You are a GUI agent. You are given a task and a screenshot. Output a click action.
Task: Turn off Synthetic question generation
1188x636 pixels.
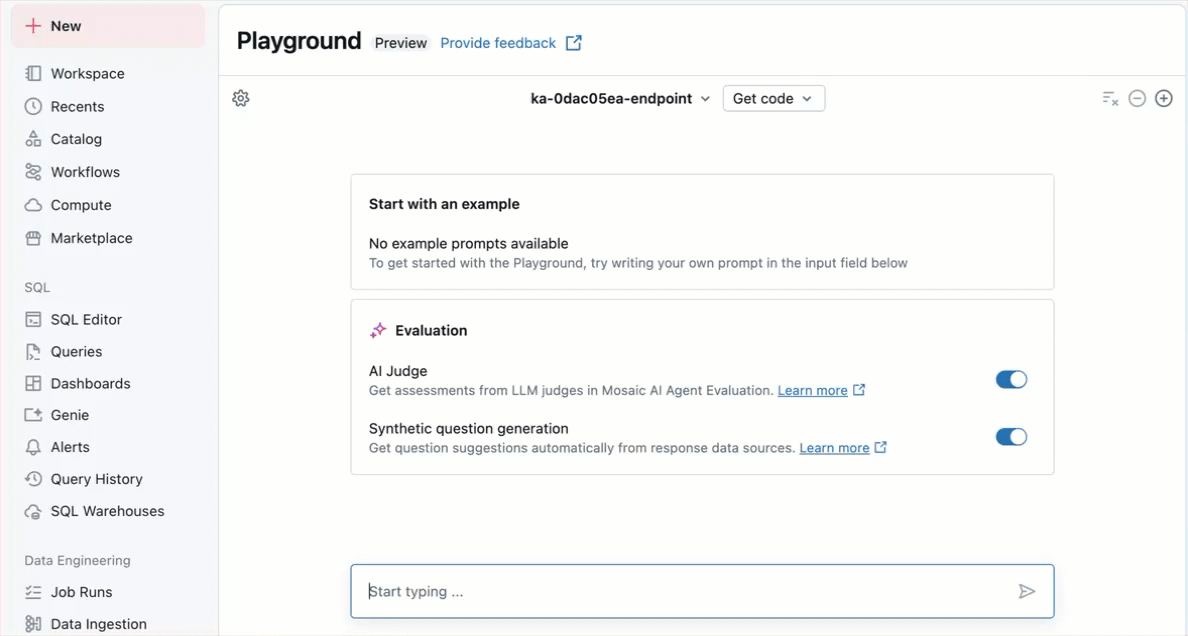click(x=1011, y=437)
